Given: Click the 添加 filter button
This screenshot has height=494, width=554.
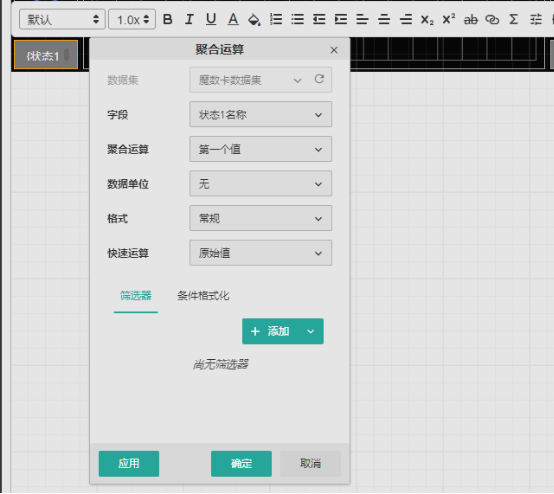Looking at the screenshot, I should tap(270, 331).
